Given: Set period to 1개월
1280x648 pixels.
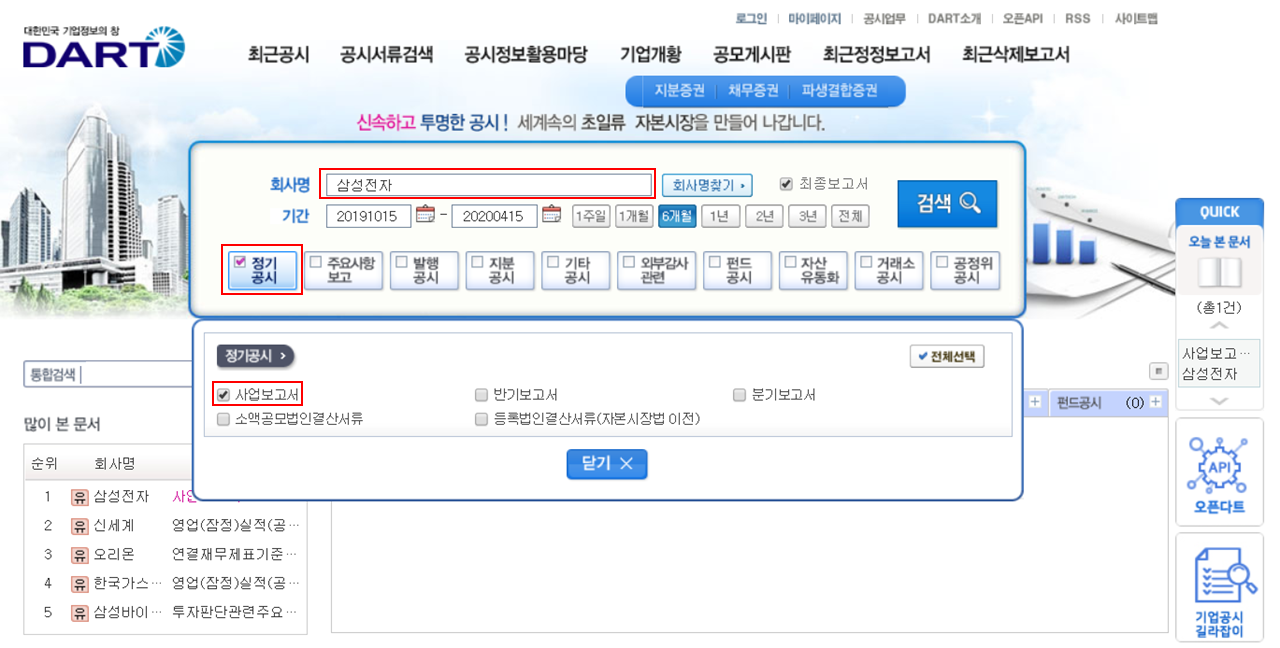Looking at the screenshot, I should [x=634, y=216].
